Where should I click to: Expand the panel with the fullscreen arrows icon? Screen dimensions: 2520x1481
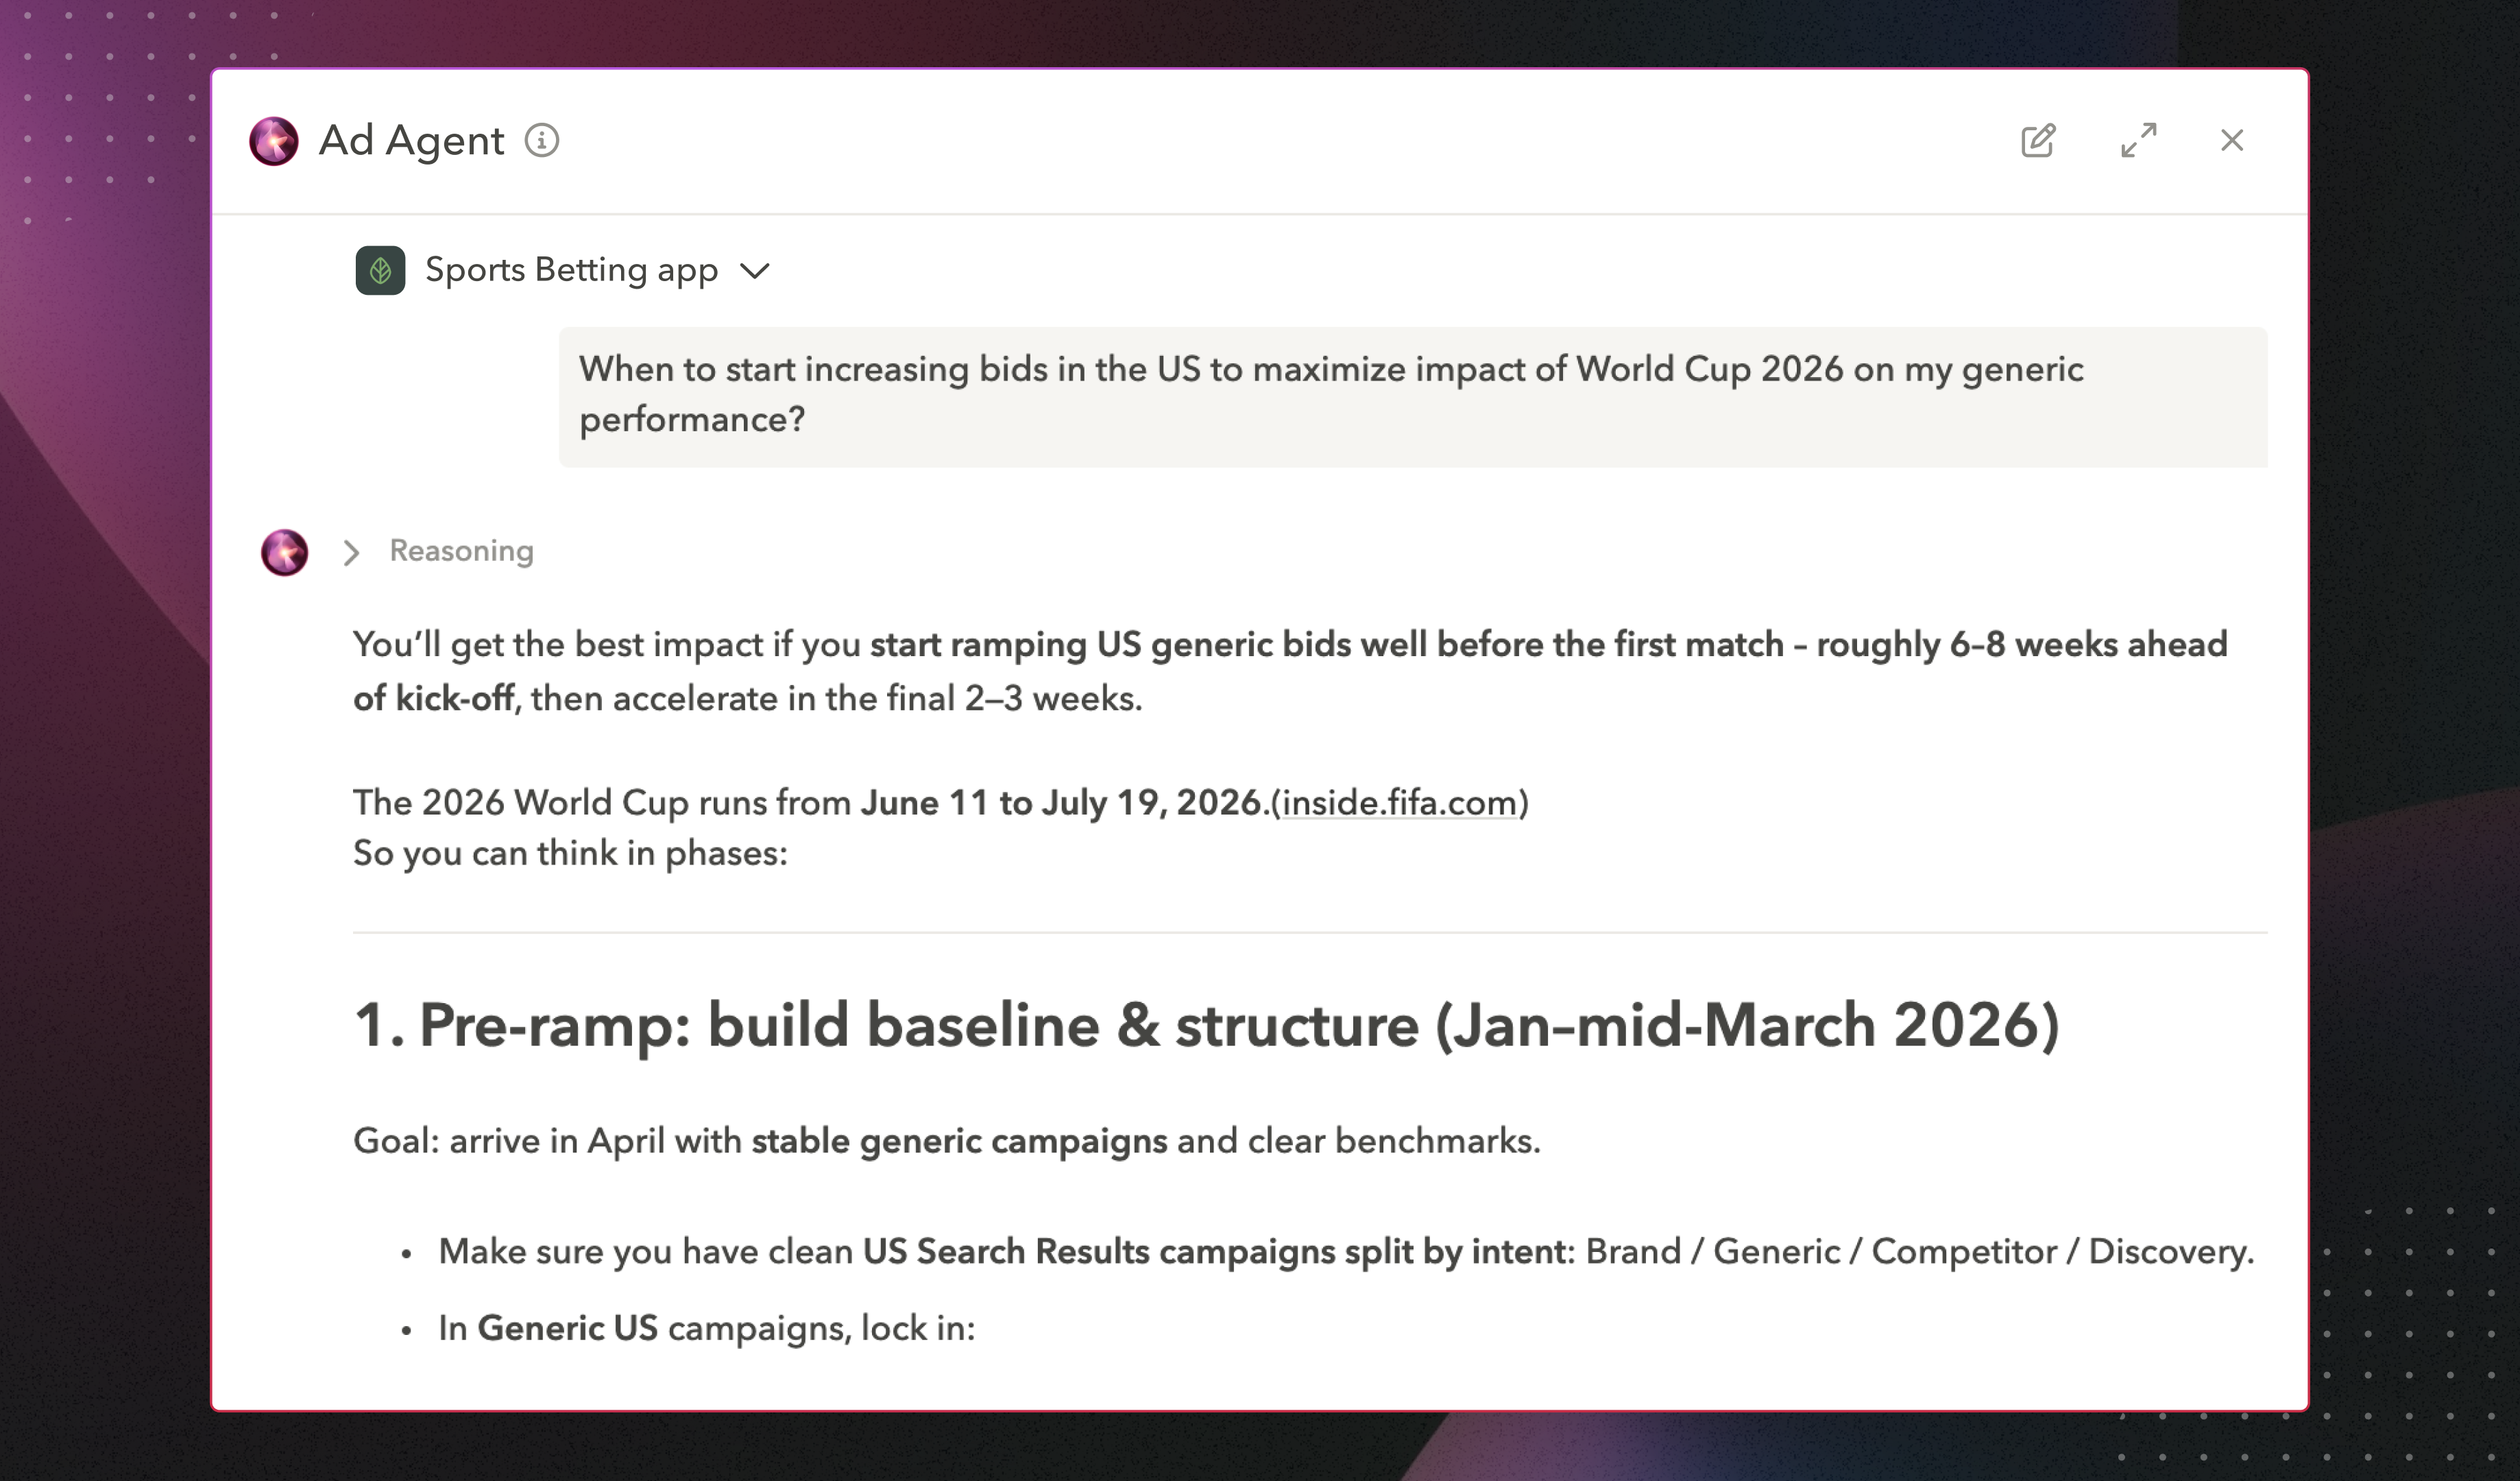point(2138,141)
